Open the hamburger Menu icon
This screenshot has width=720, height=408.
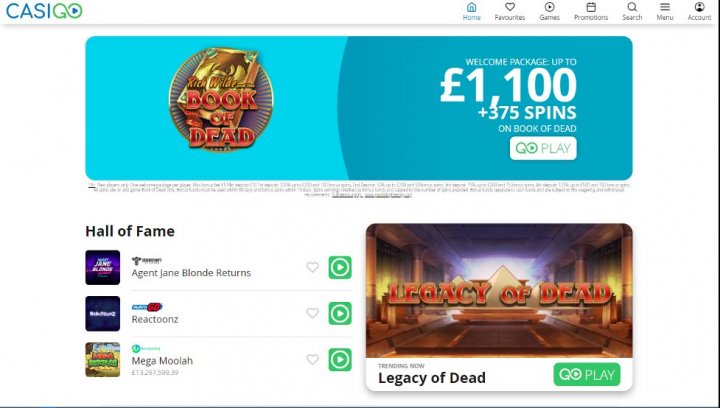(664, 7)
